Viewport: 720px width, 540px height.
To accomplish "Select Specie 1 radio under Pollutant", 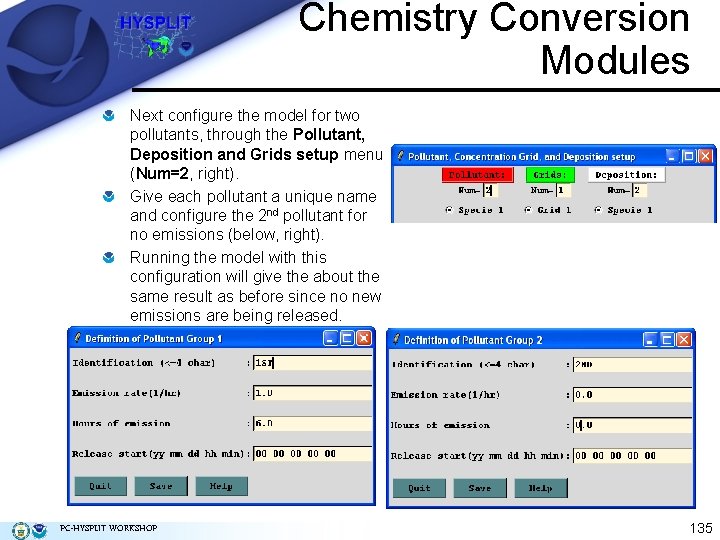I will click(449, 210).
